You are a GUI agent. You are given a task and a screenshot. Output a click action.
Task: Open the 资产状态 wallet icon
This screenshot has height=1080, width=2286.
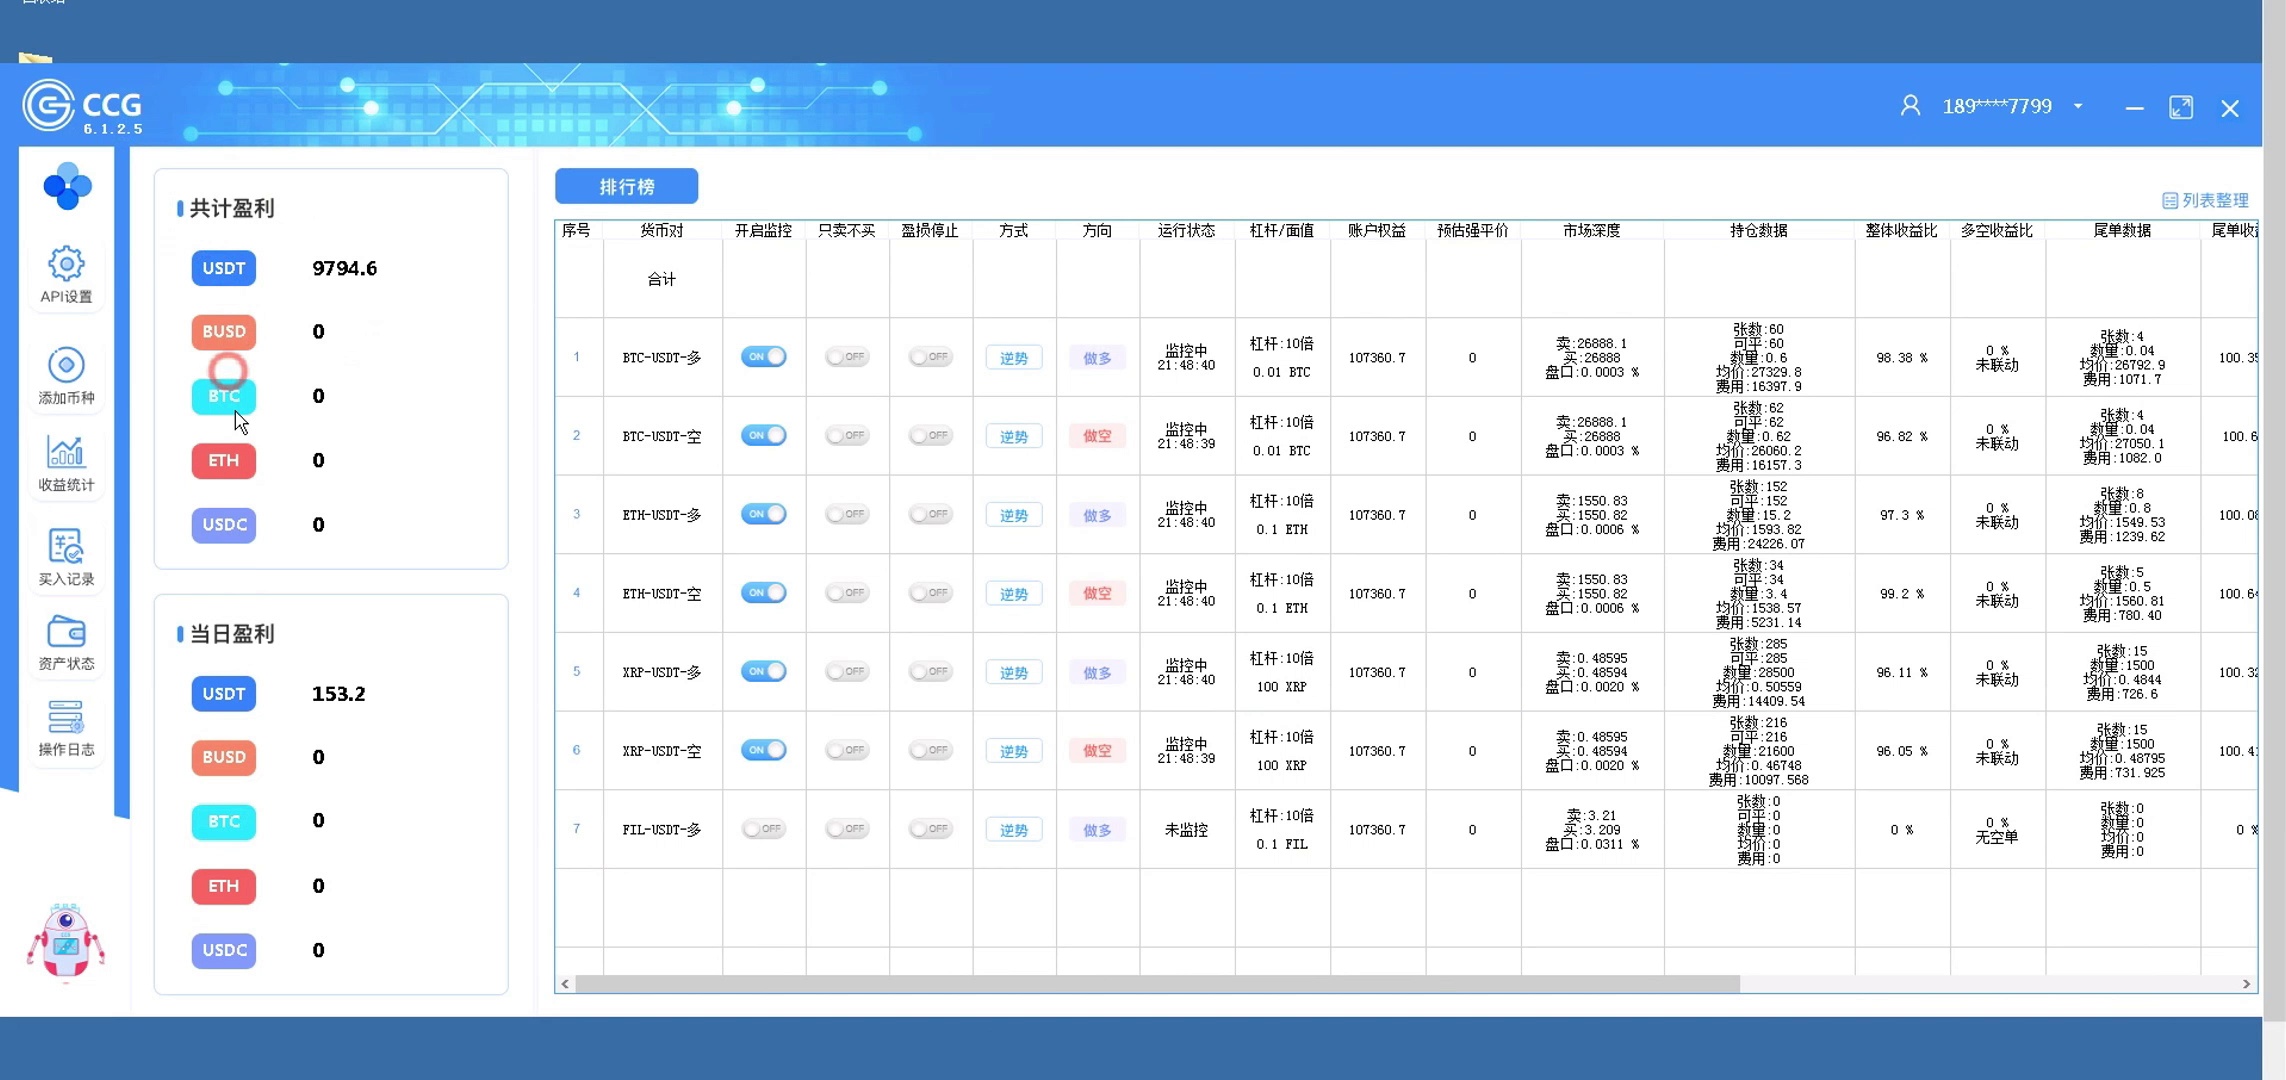click(x=66, y=633)
